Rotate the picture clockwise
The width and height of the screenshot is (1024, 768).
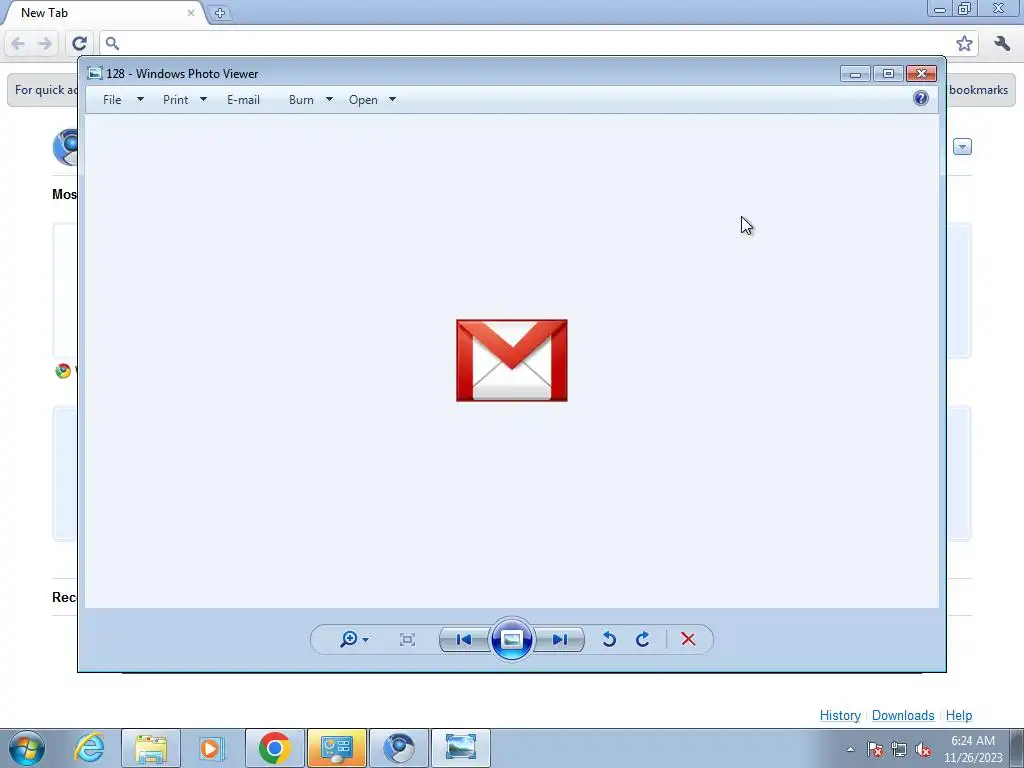pos(643,639)
